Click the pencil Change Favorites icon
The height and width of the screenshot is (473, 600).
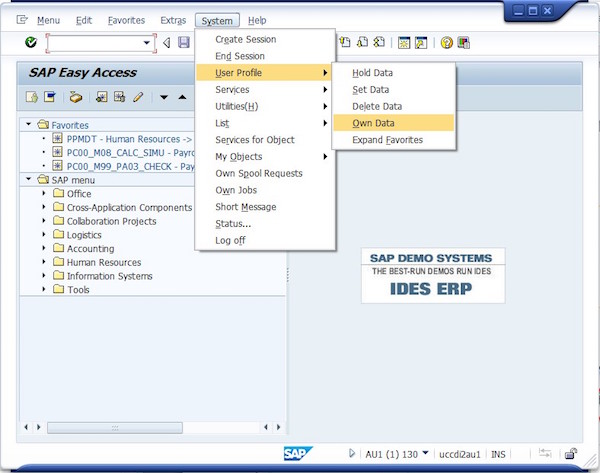pos(138,97)
